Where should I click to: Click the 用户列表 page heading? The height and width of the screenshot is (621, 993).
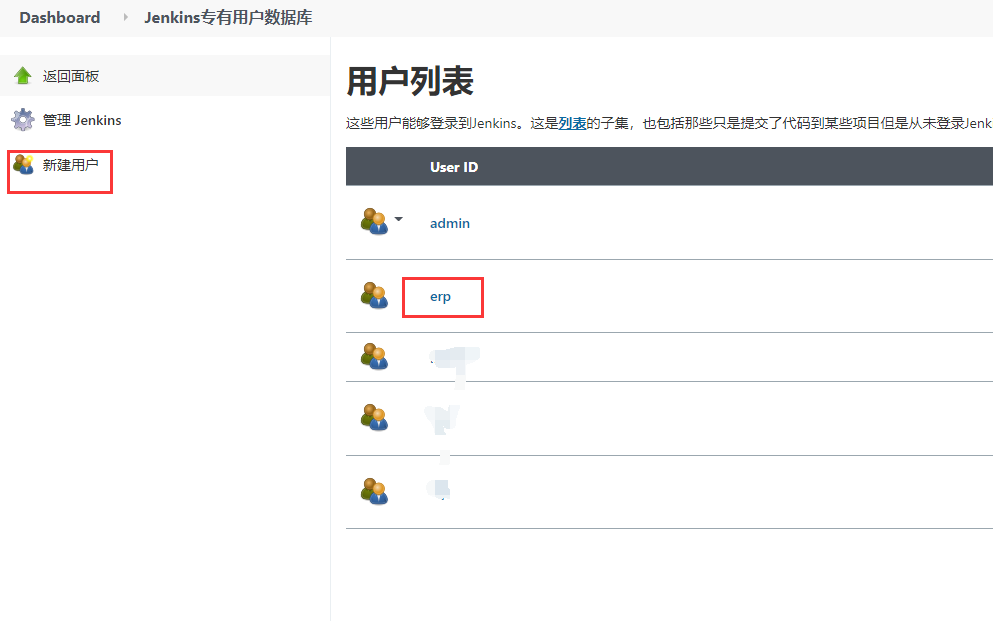click(x=410, y=81)
